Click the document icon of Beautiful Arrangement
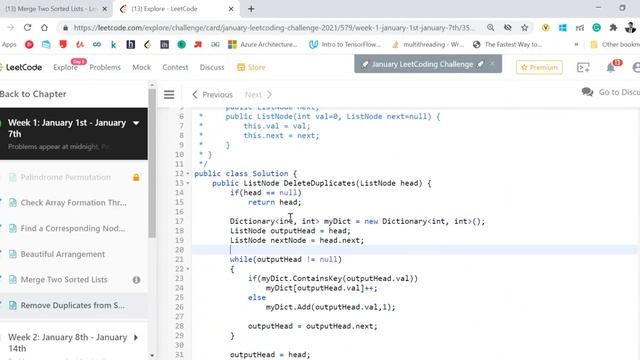Viewport: 640px width, 360px height. (13, 254)
